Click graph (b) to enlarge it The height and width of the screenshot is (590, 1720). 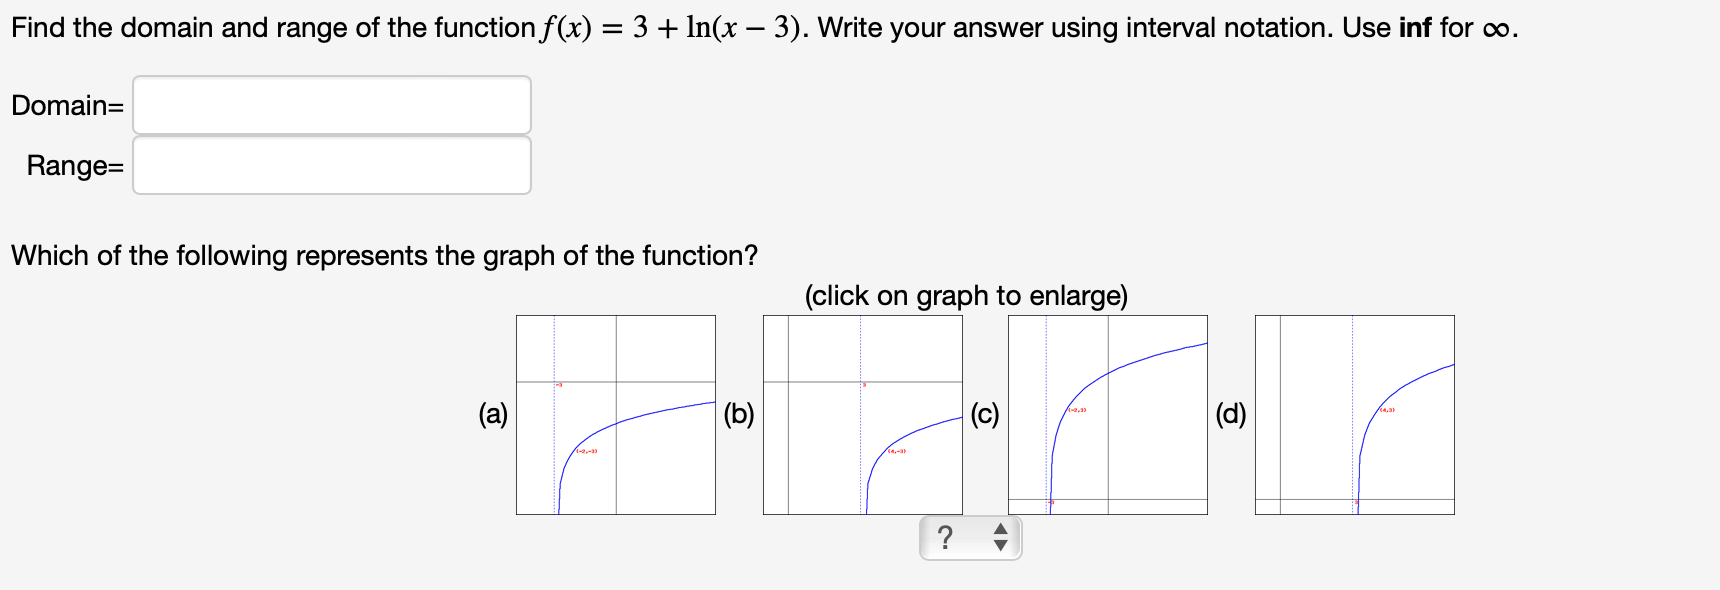[862, 415]
